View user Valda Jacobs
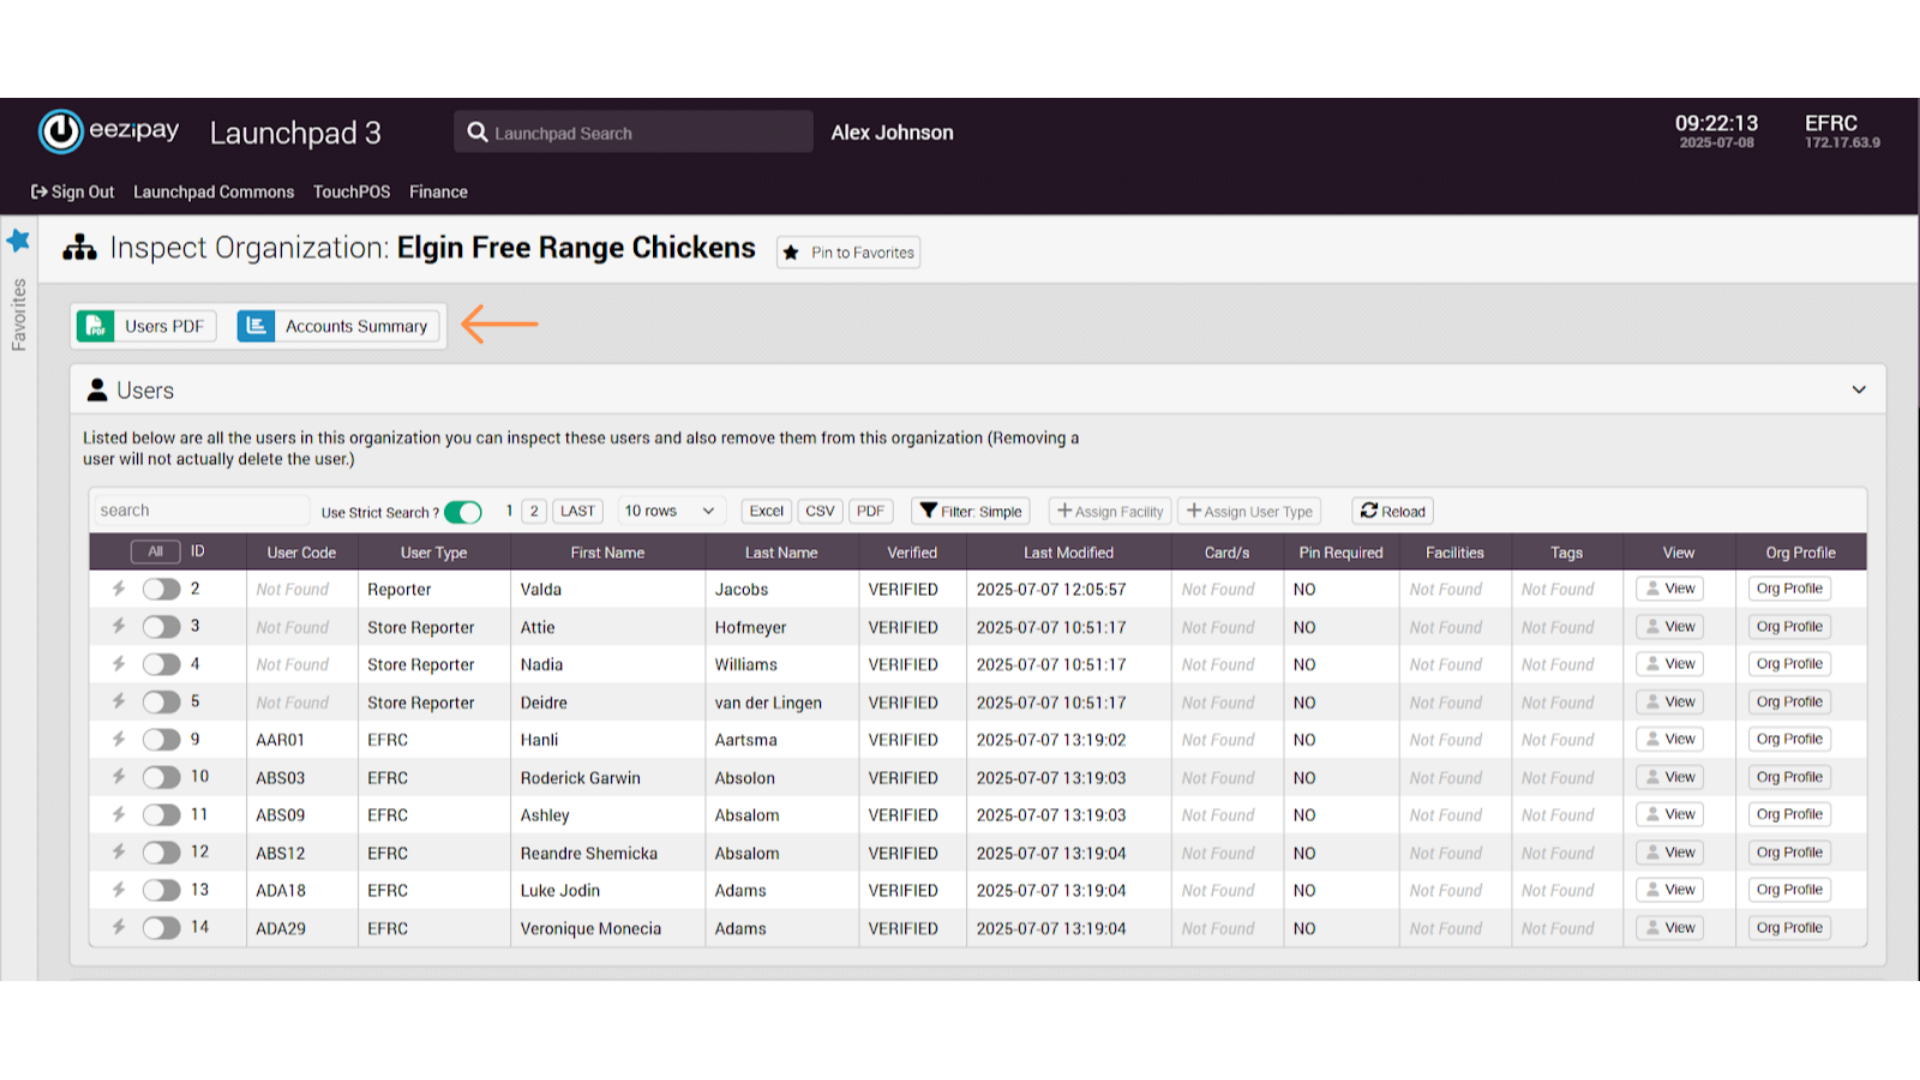The width and height of the screenshot is (1920, 1080). tap(1669, 589)
